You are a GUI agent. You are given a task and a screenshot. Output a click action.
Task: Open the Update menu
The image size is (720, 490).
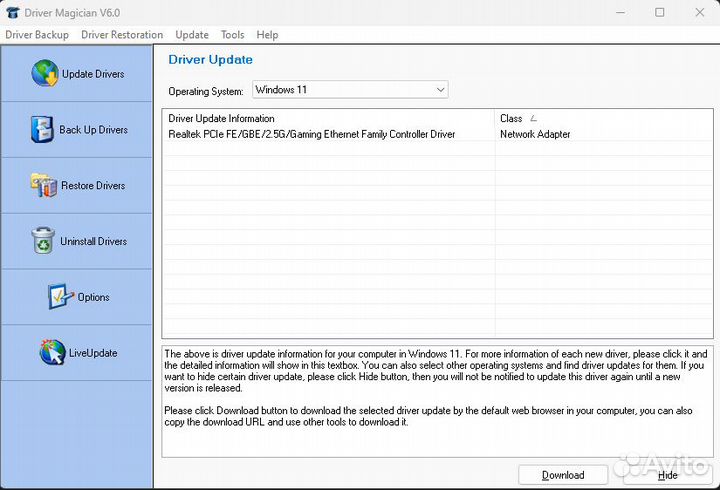pos(192,35)
